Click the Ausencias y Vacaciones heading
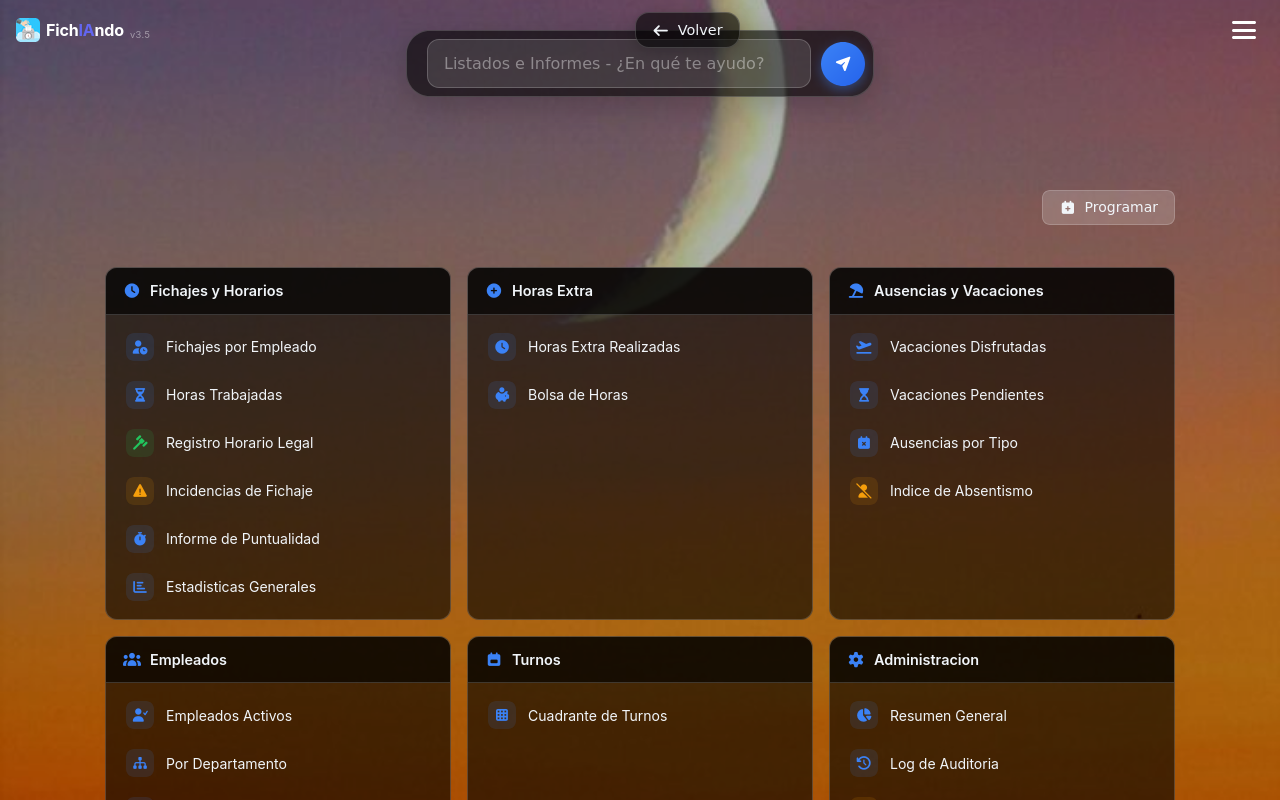 tap(958, 291)
